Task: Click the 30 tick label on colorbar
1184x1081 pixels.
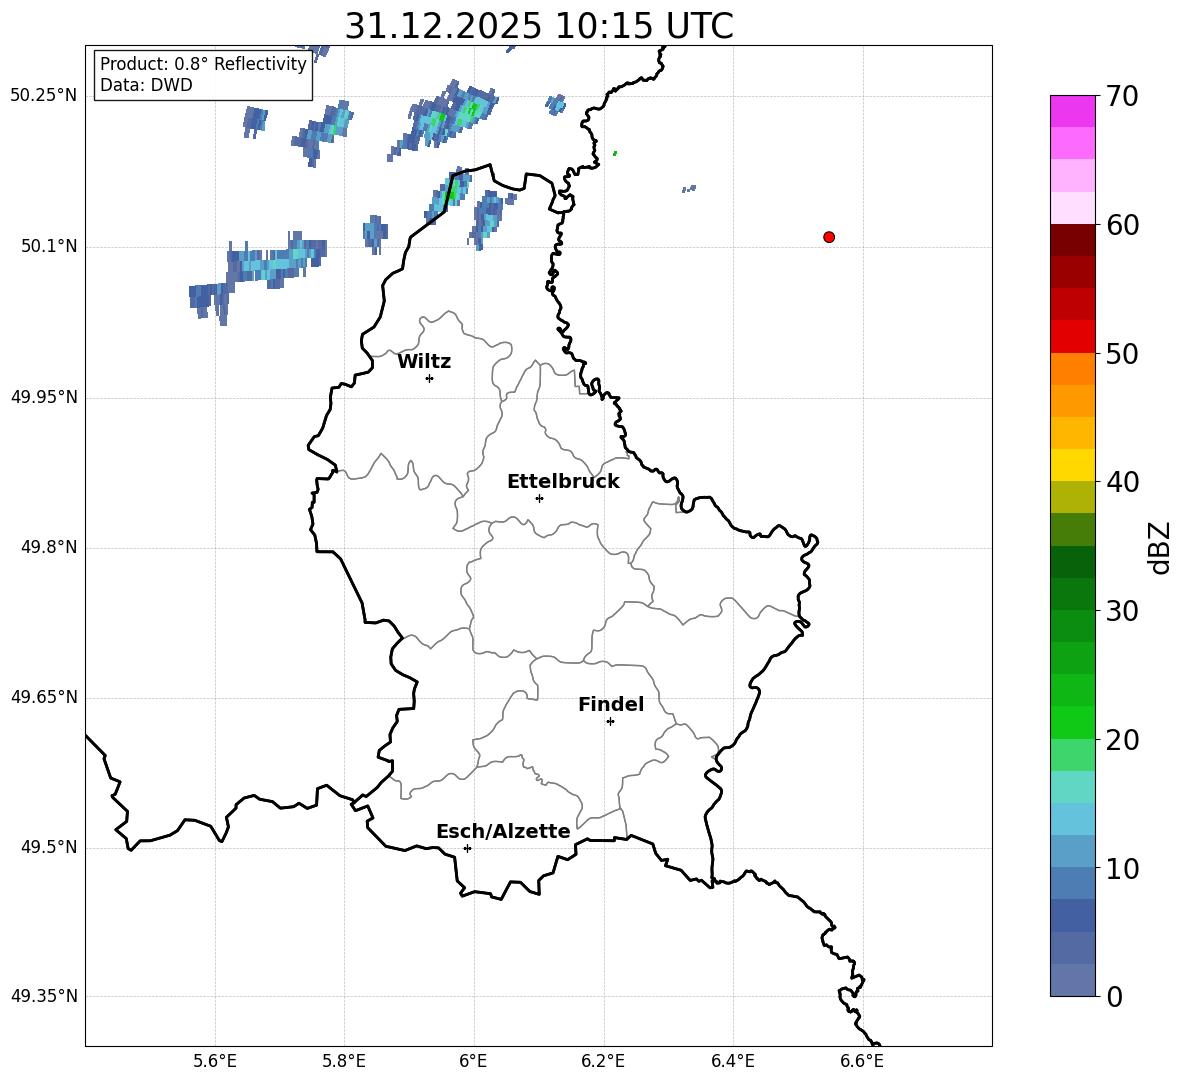Action: point(1123,611)
